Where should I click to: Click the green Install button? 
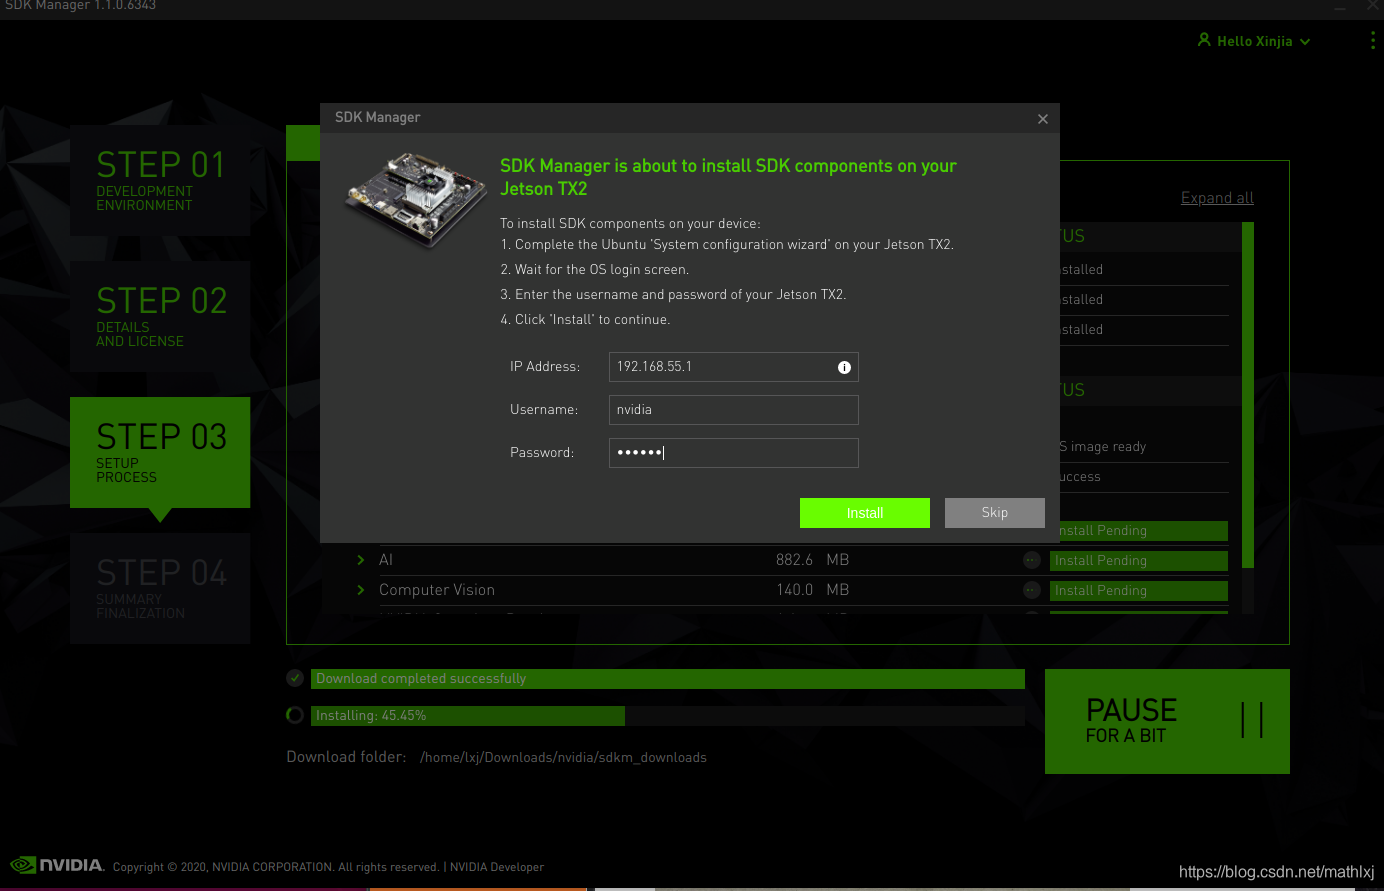coord(865,513)
